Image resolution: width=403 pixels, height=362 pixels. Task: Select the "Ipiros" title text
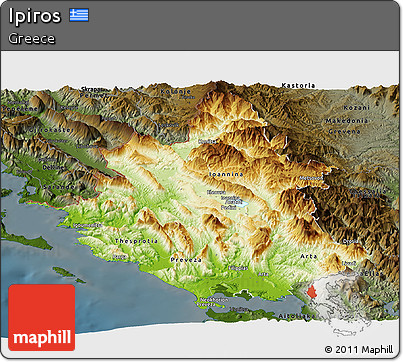[x=35, y=16]
